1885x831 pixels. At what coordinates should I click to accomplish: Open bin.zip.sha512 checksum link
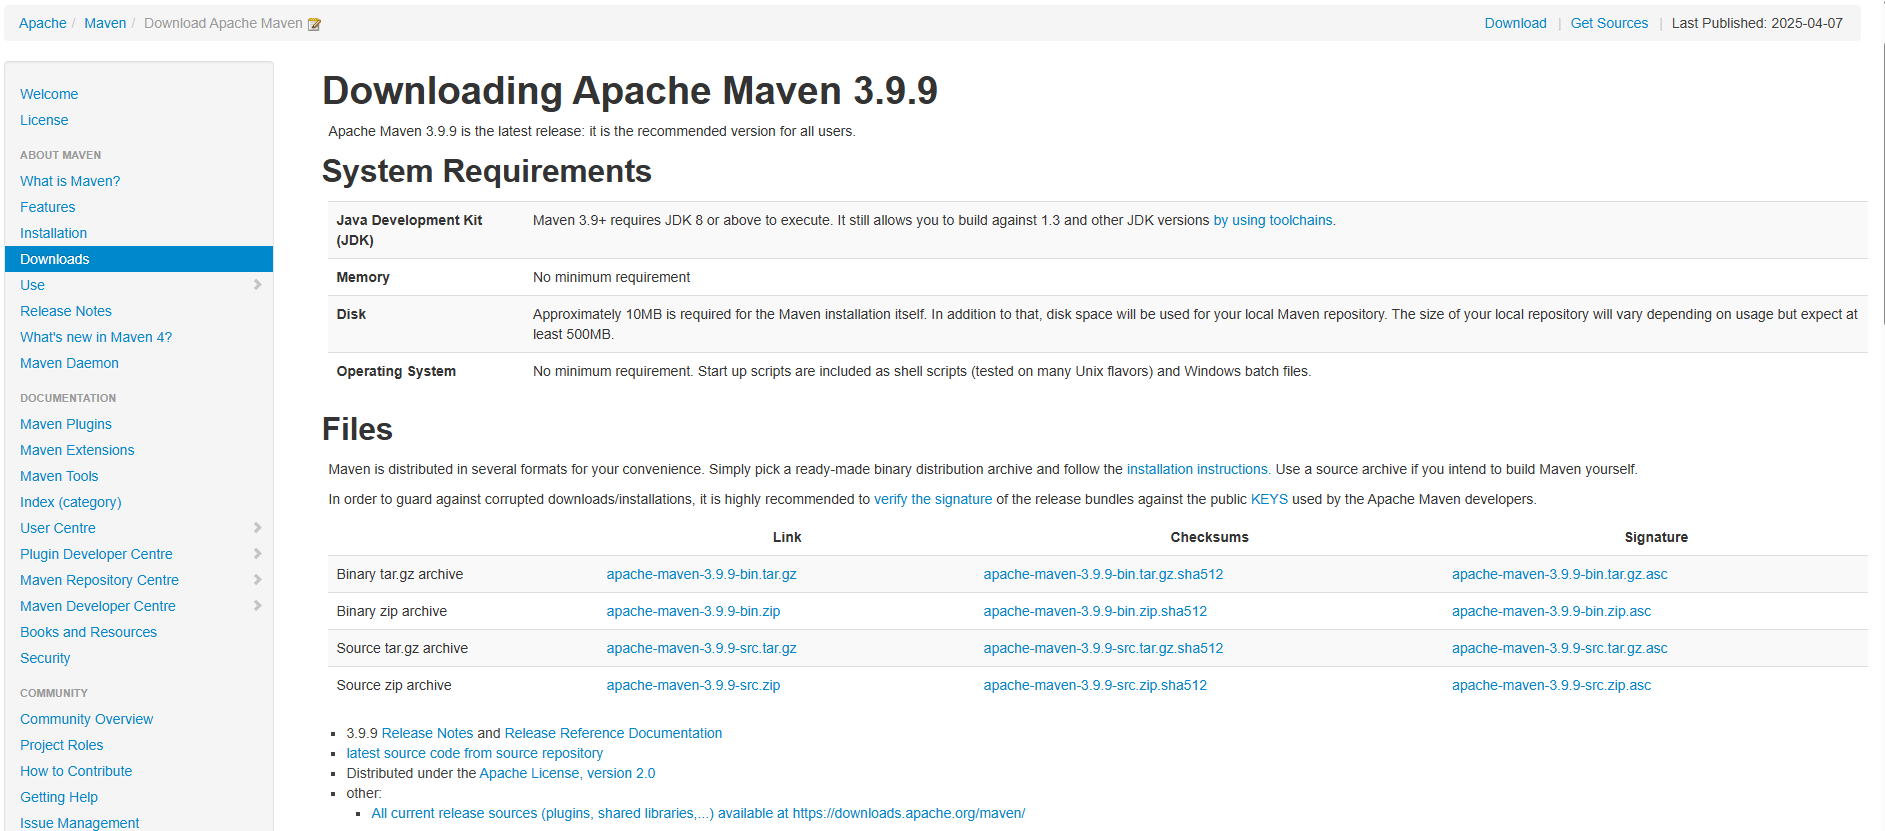1095,611
